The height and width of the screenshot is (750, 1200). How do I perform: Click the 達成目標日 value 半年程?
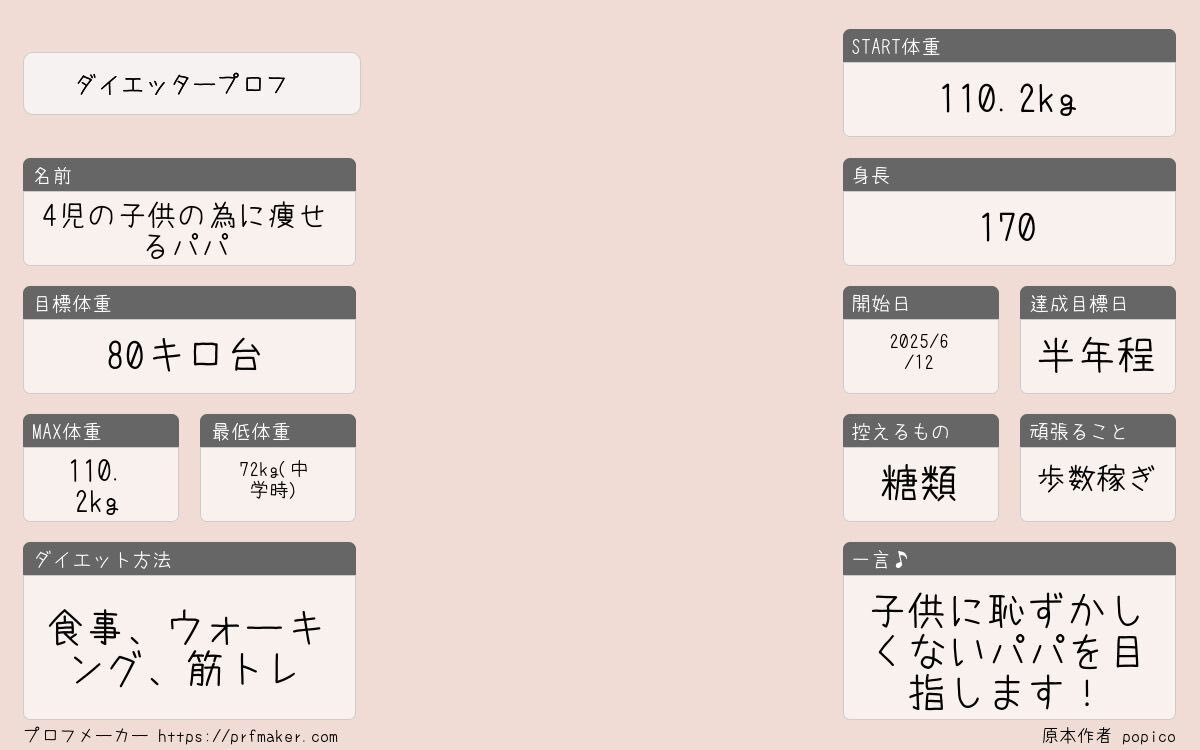pos(1098,356)
